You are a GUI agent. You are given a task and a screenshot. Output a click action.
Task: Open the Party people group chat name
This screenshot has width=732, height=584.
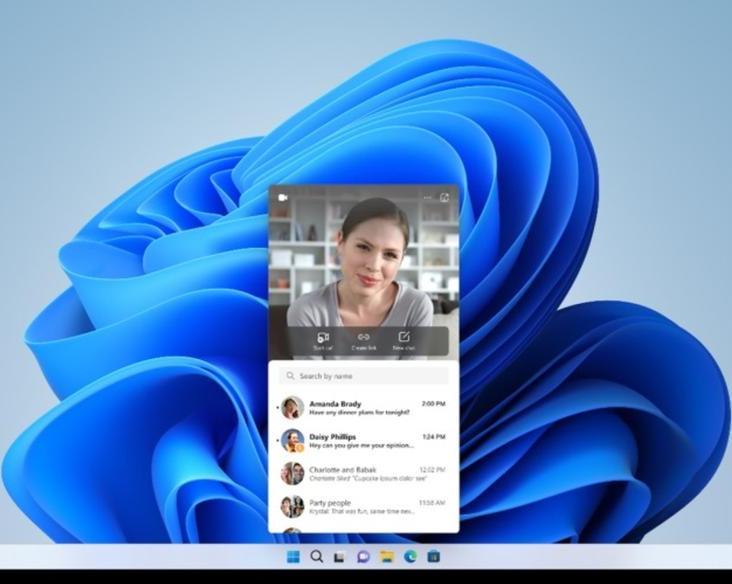pyautogui.click(x=330, y=503)
